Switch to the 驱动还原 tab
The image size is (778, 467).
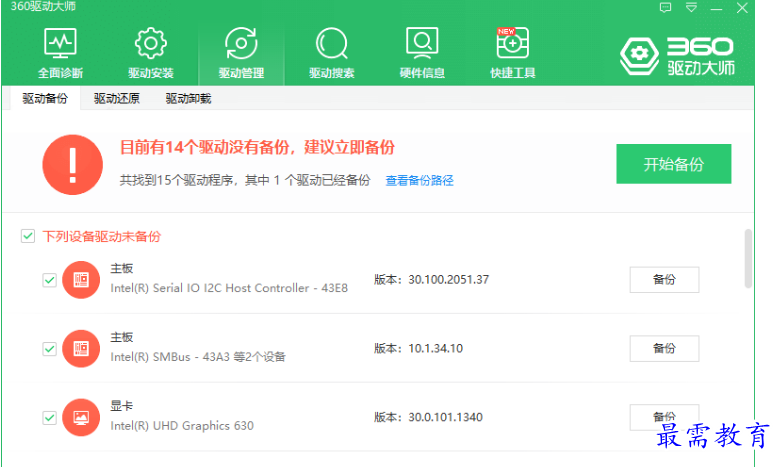pyautogui.click(x=117, y=98)
